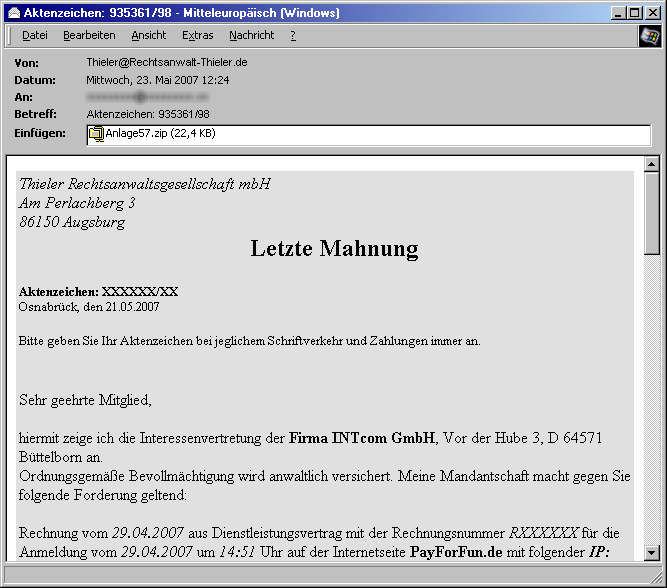667x588 pixels.
Task: Open the ? help menu
Action: [x=293, y=35]
